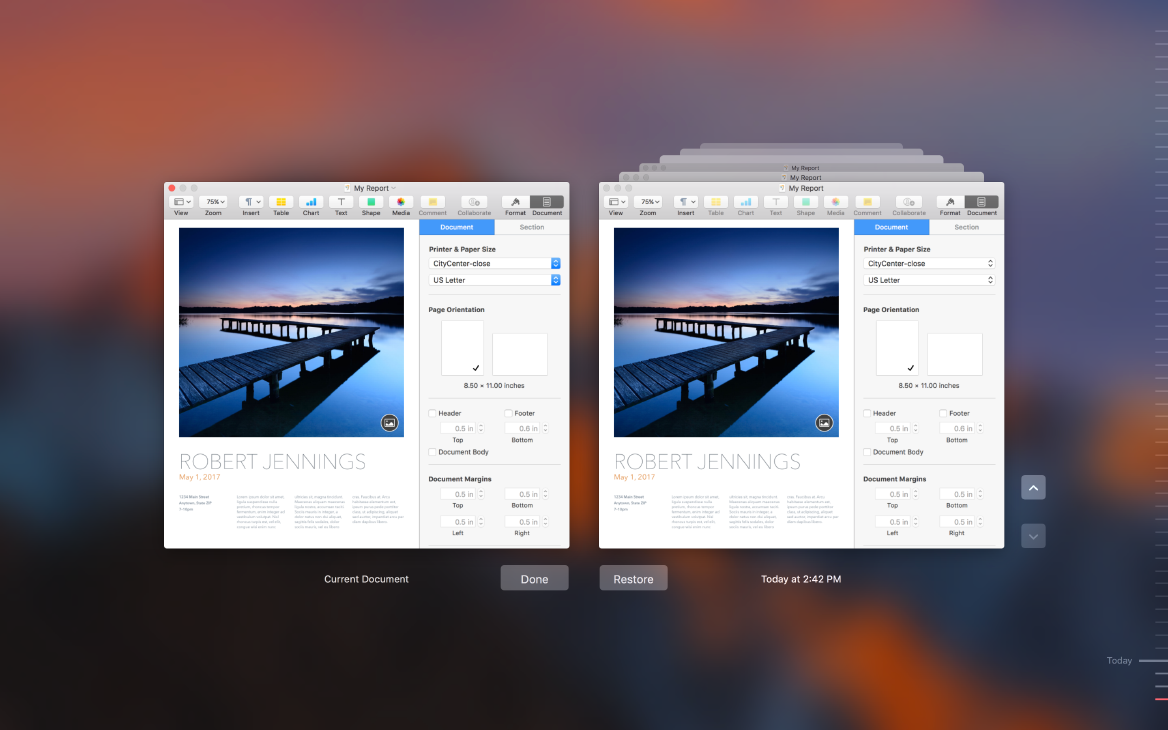
Task: Select landscape orientation in current document
Action: 520,355
